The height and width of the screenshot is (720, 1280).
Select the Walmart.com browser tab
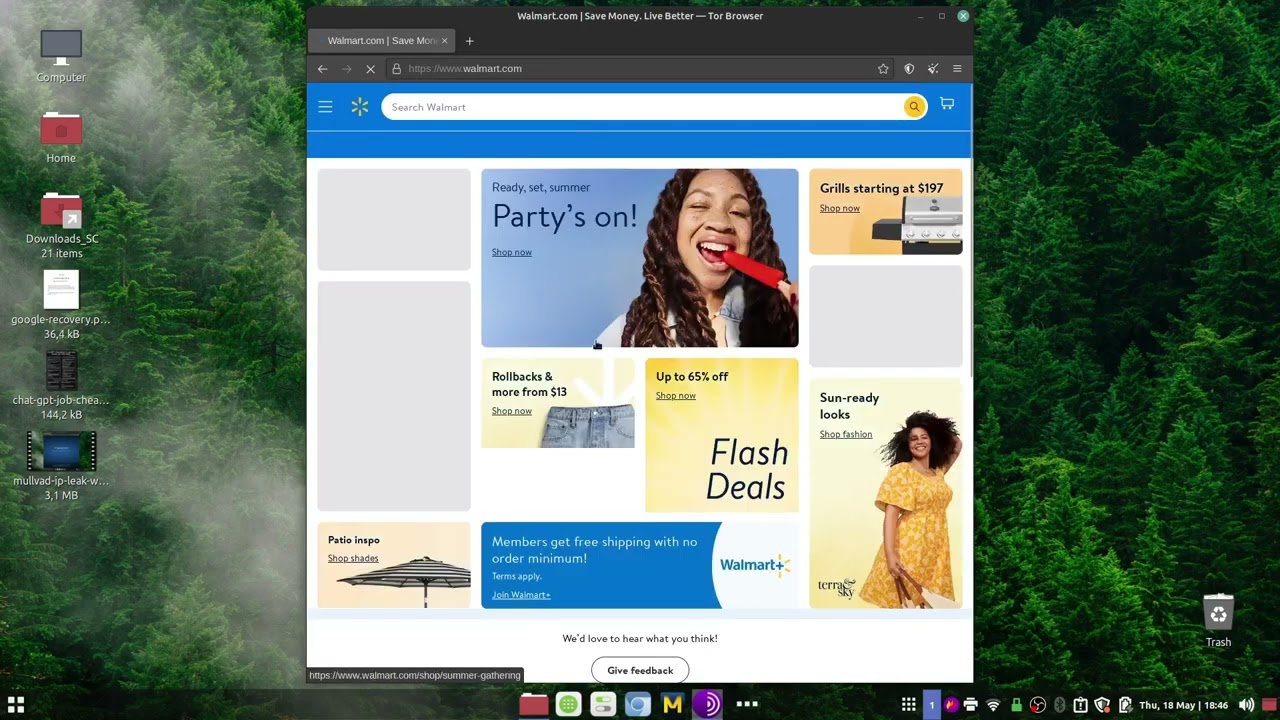[x=381, y=41]
